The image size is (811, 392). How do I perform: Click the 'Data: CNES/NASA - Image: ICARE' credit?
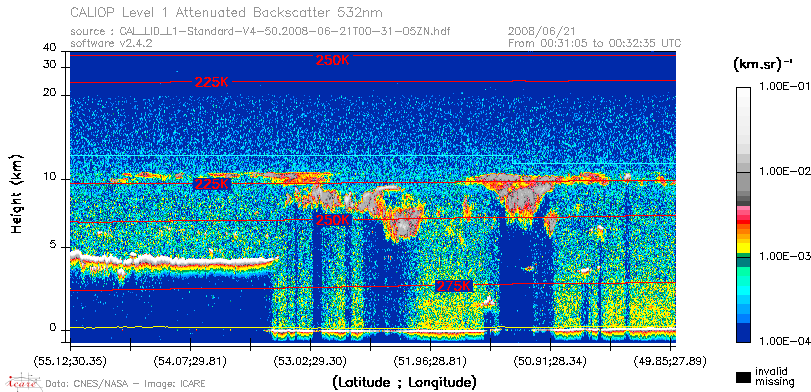click(x=126, y=384)
